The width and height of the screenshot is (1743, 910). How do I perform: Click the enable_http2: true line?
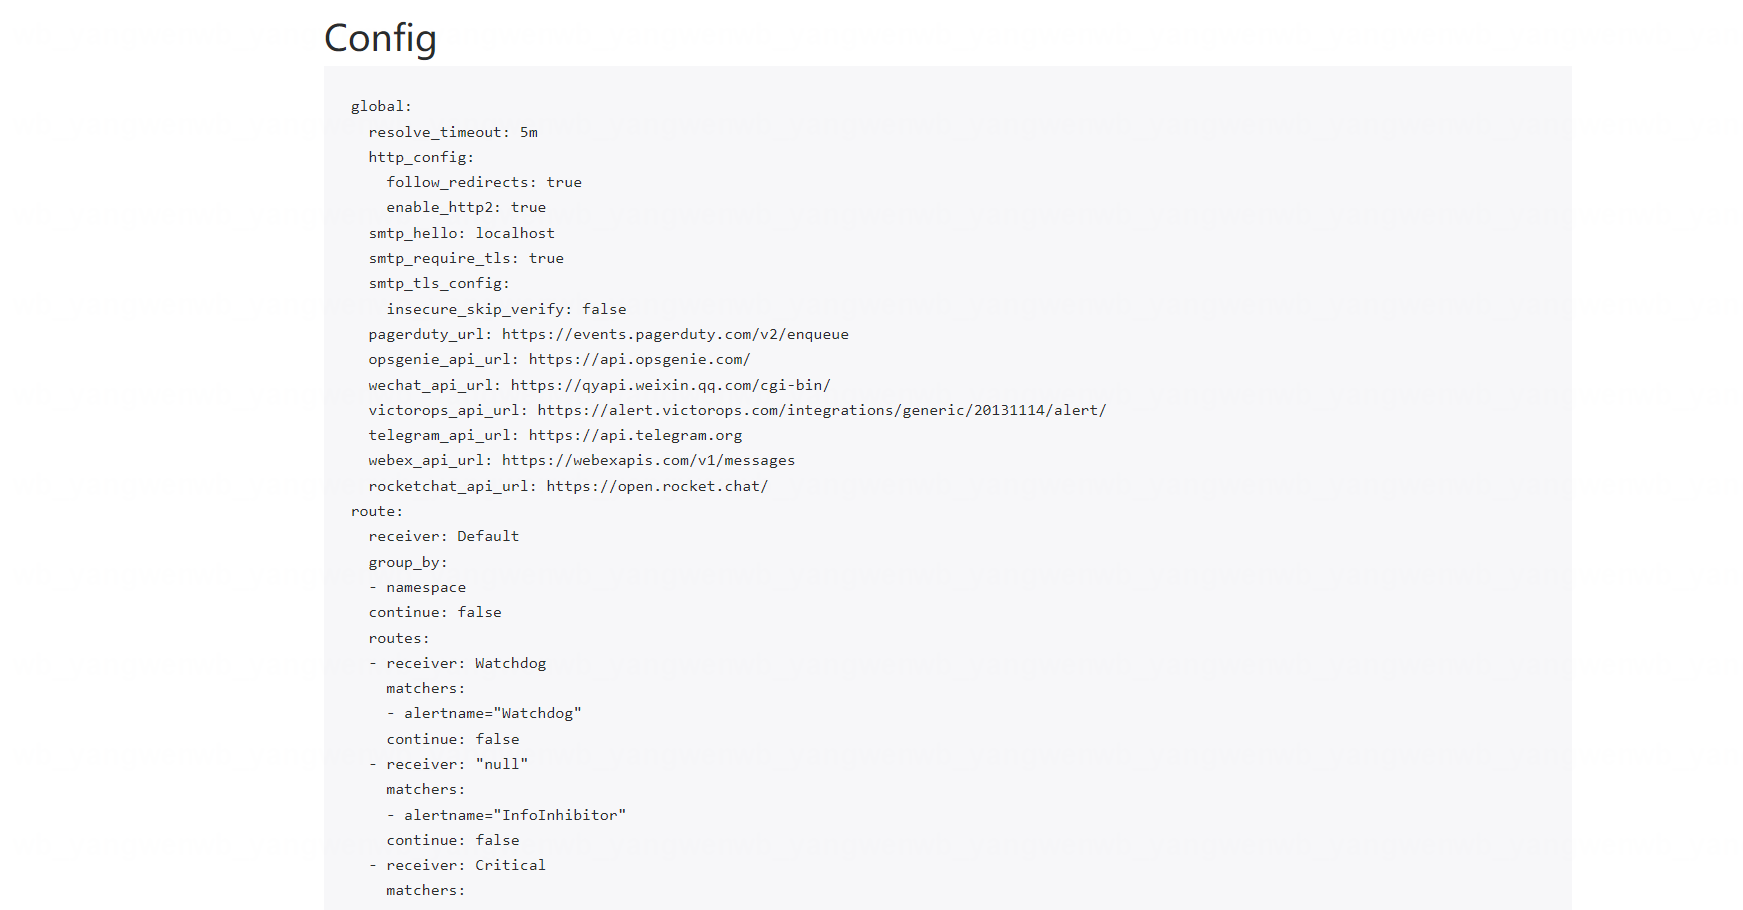tap(466, 207)
